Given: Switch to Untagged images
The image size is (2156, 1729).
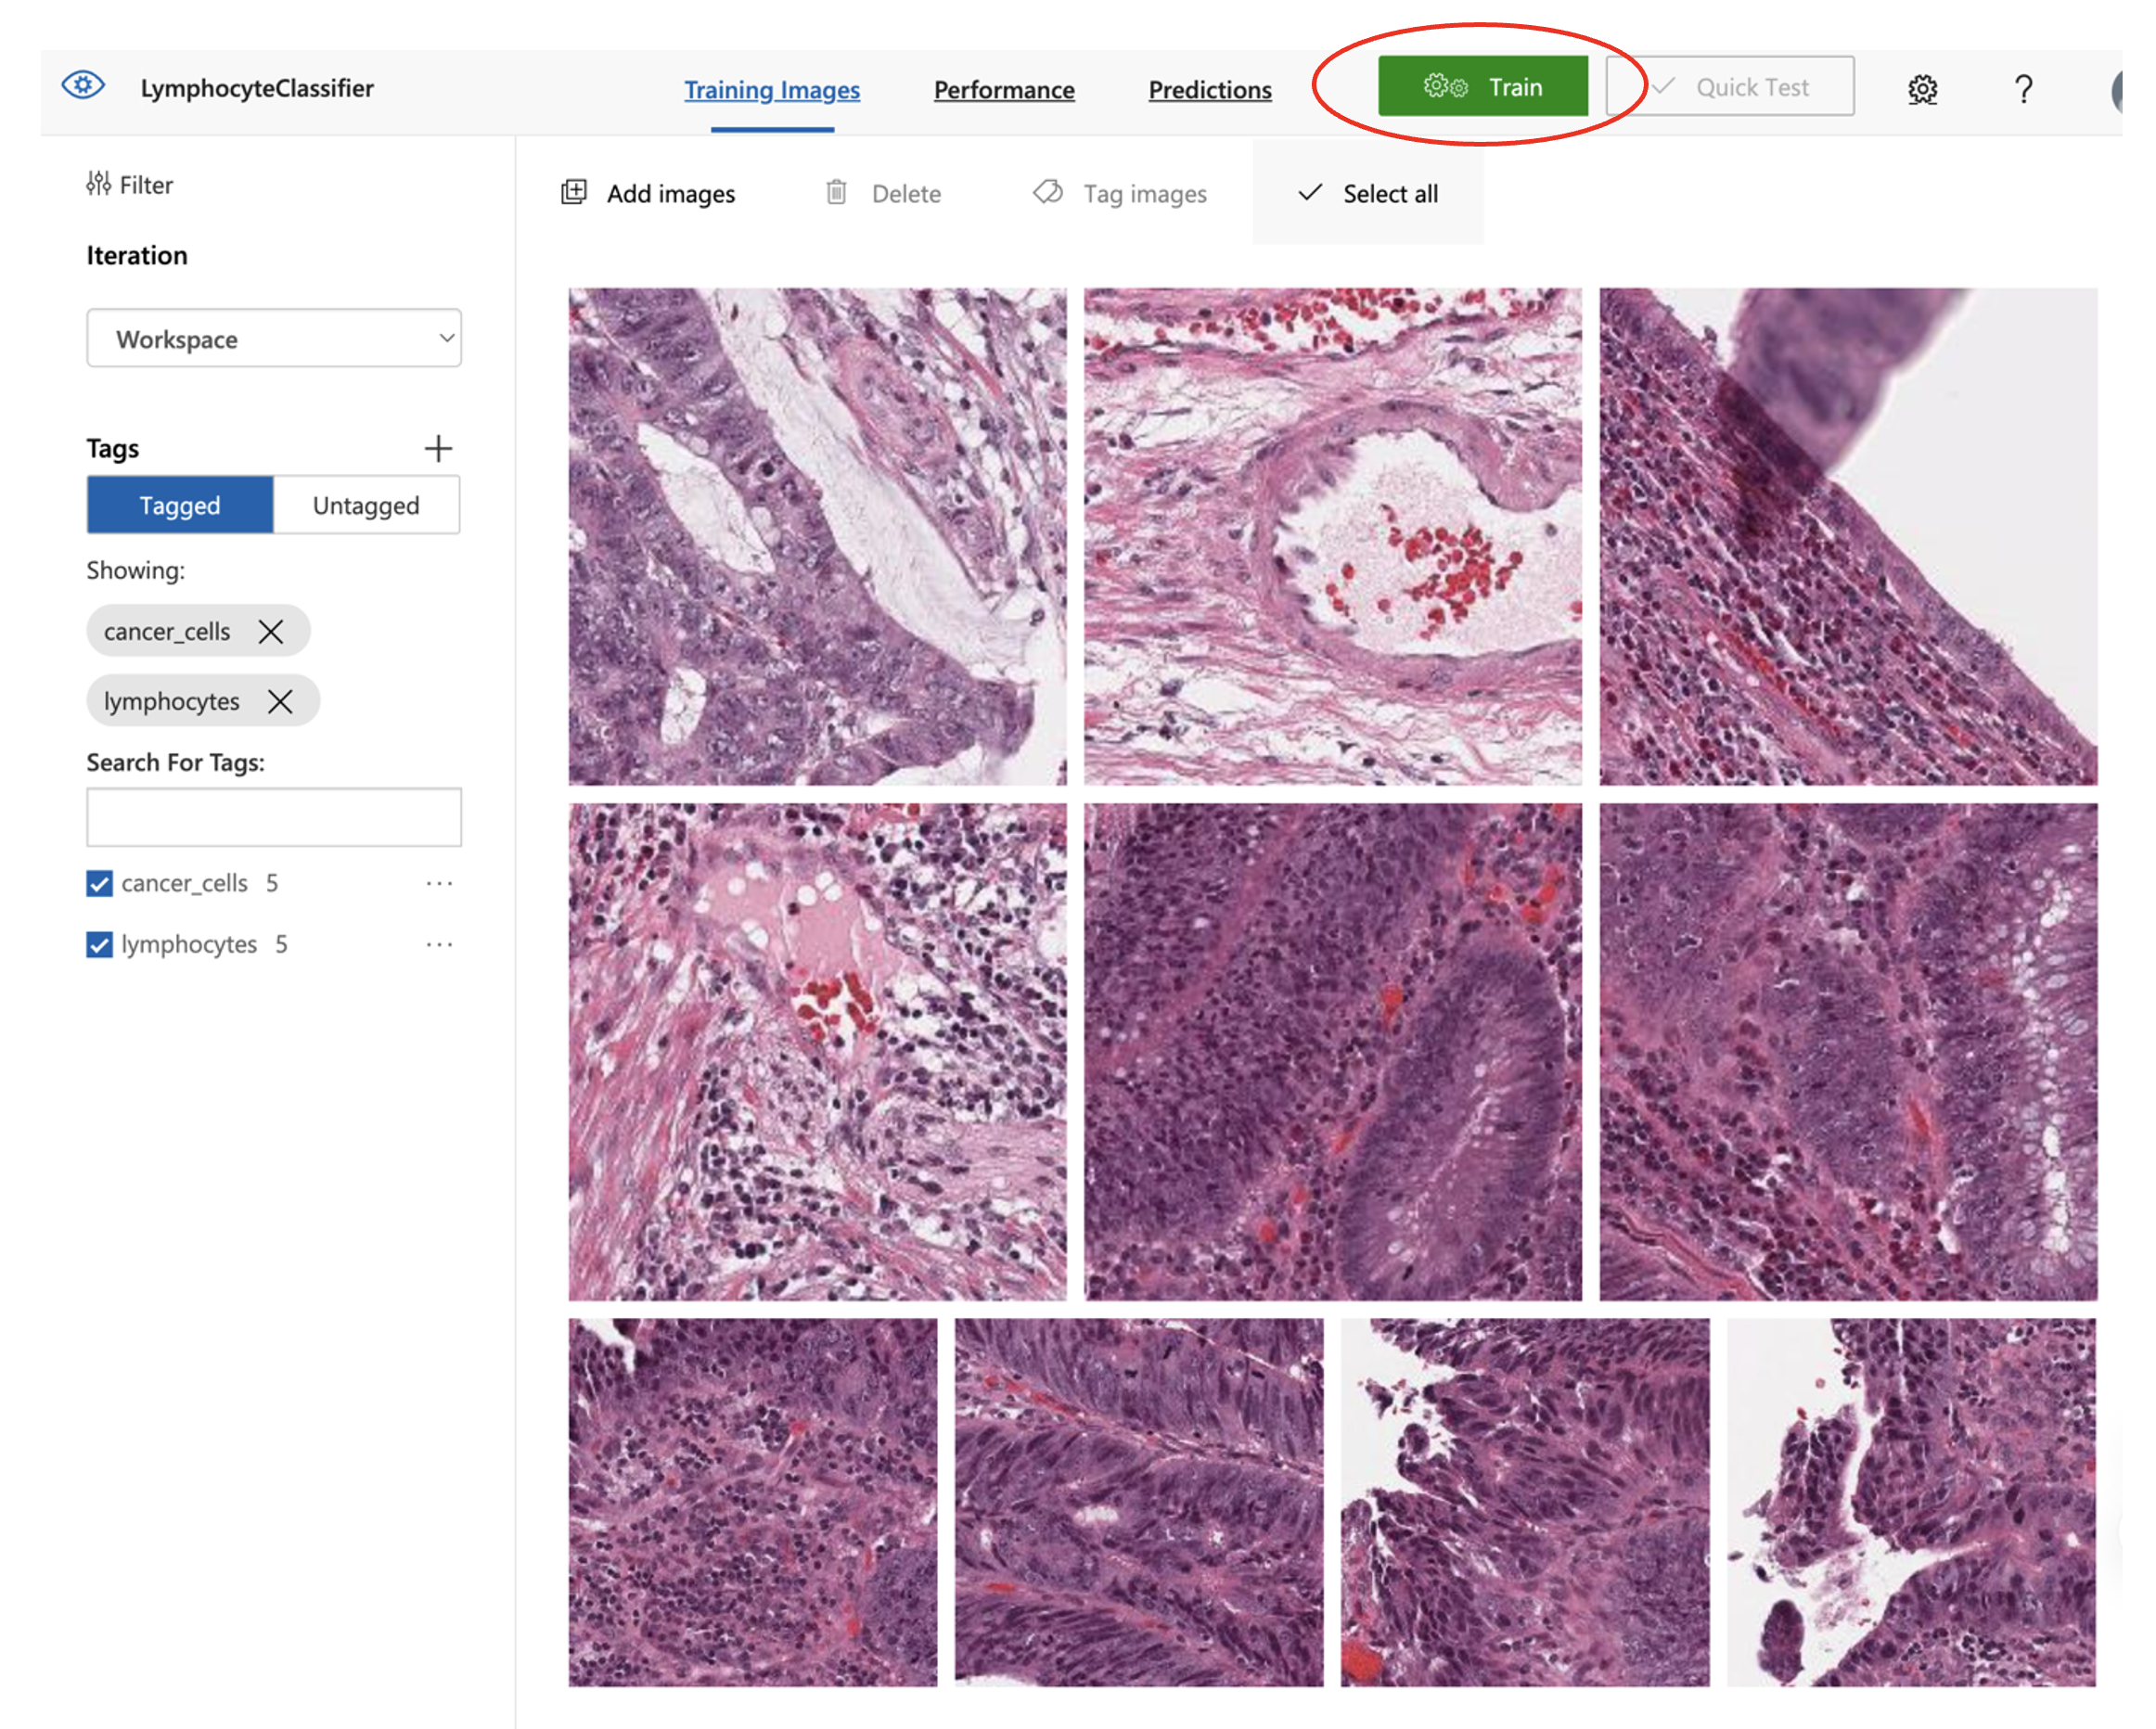Looking at the screenshot, I should pos(366,505).
